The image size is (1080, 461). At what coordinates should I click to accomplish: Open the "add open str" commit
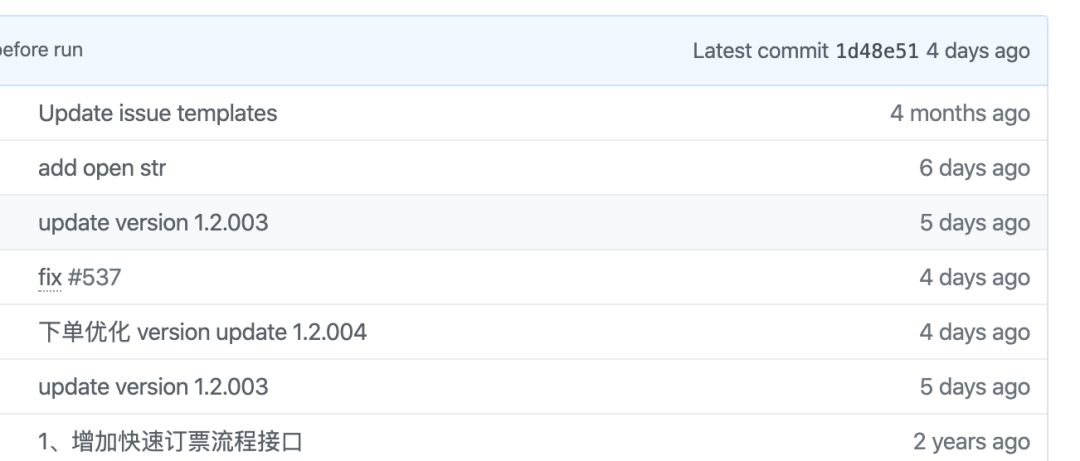point(102,168)
